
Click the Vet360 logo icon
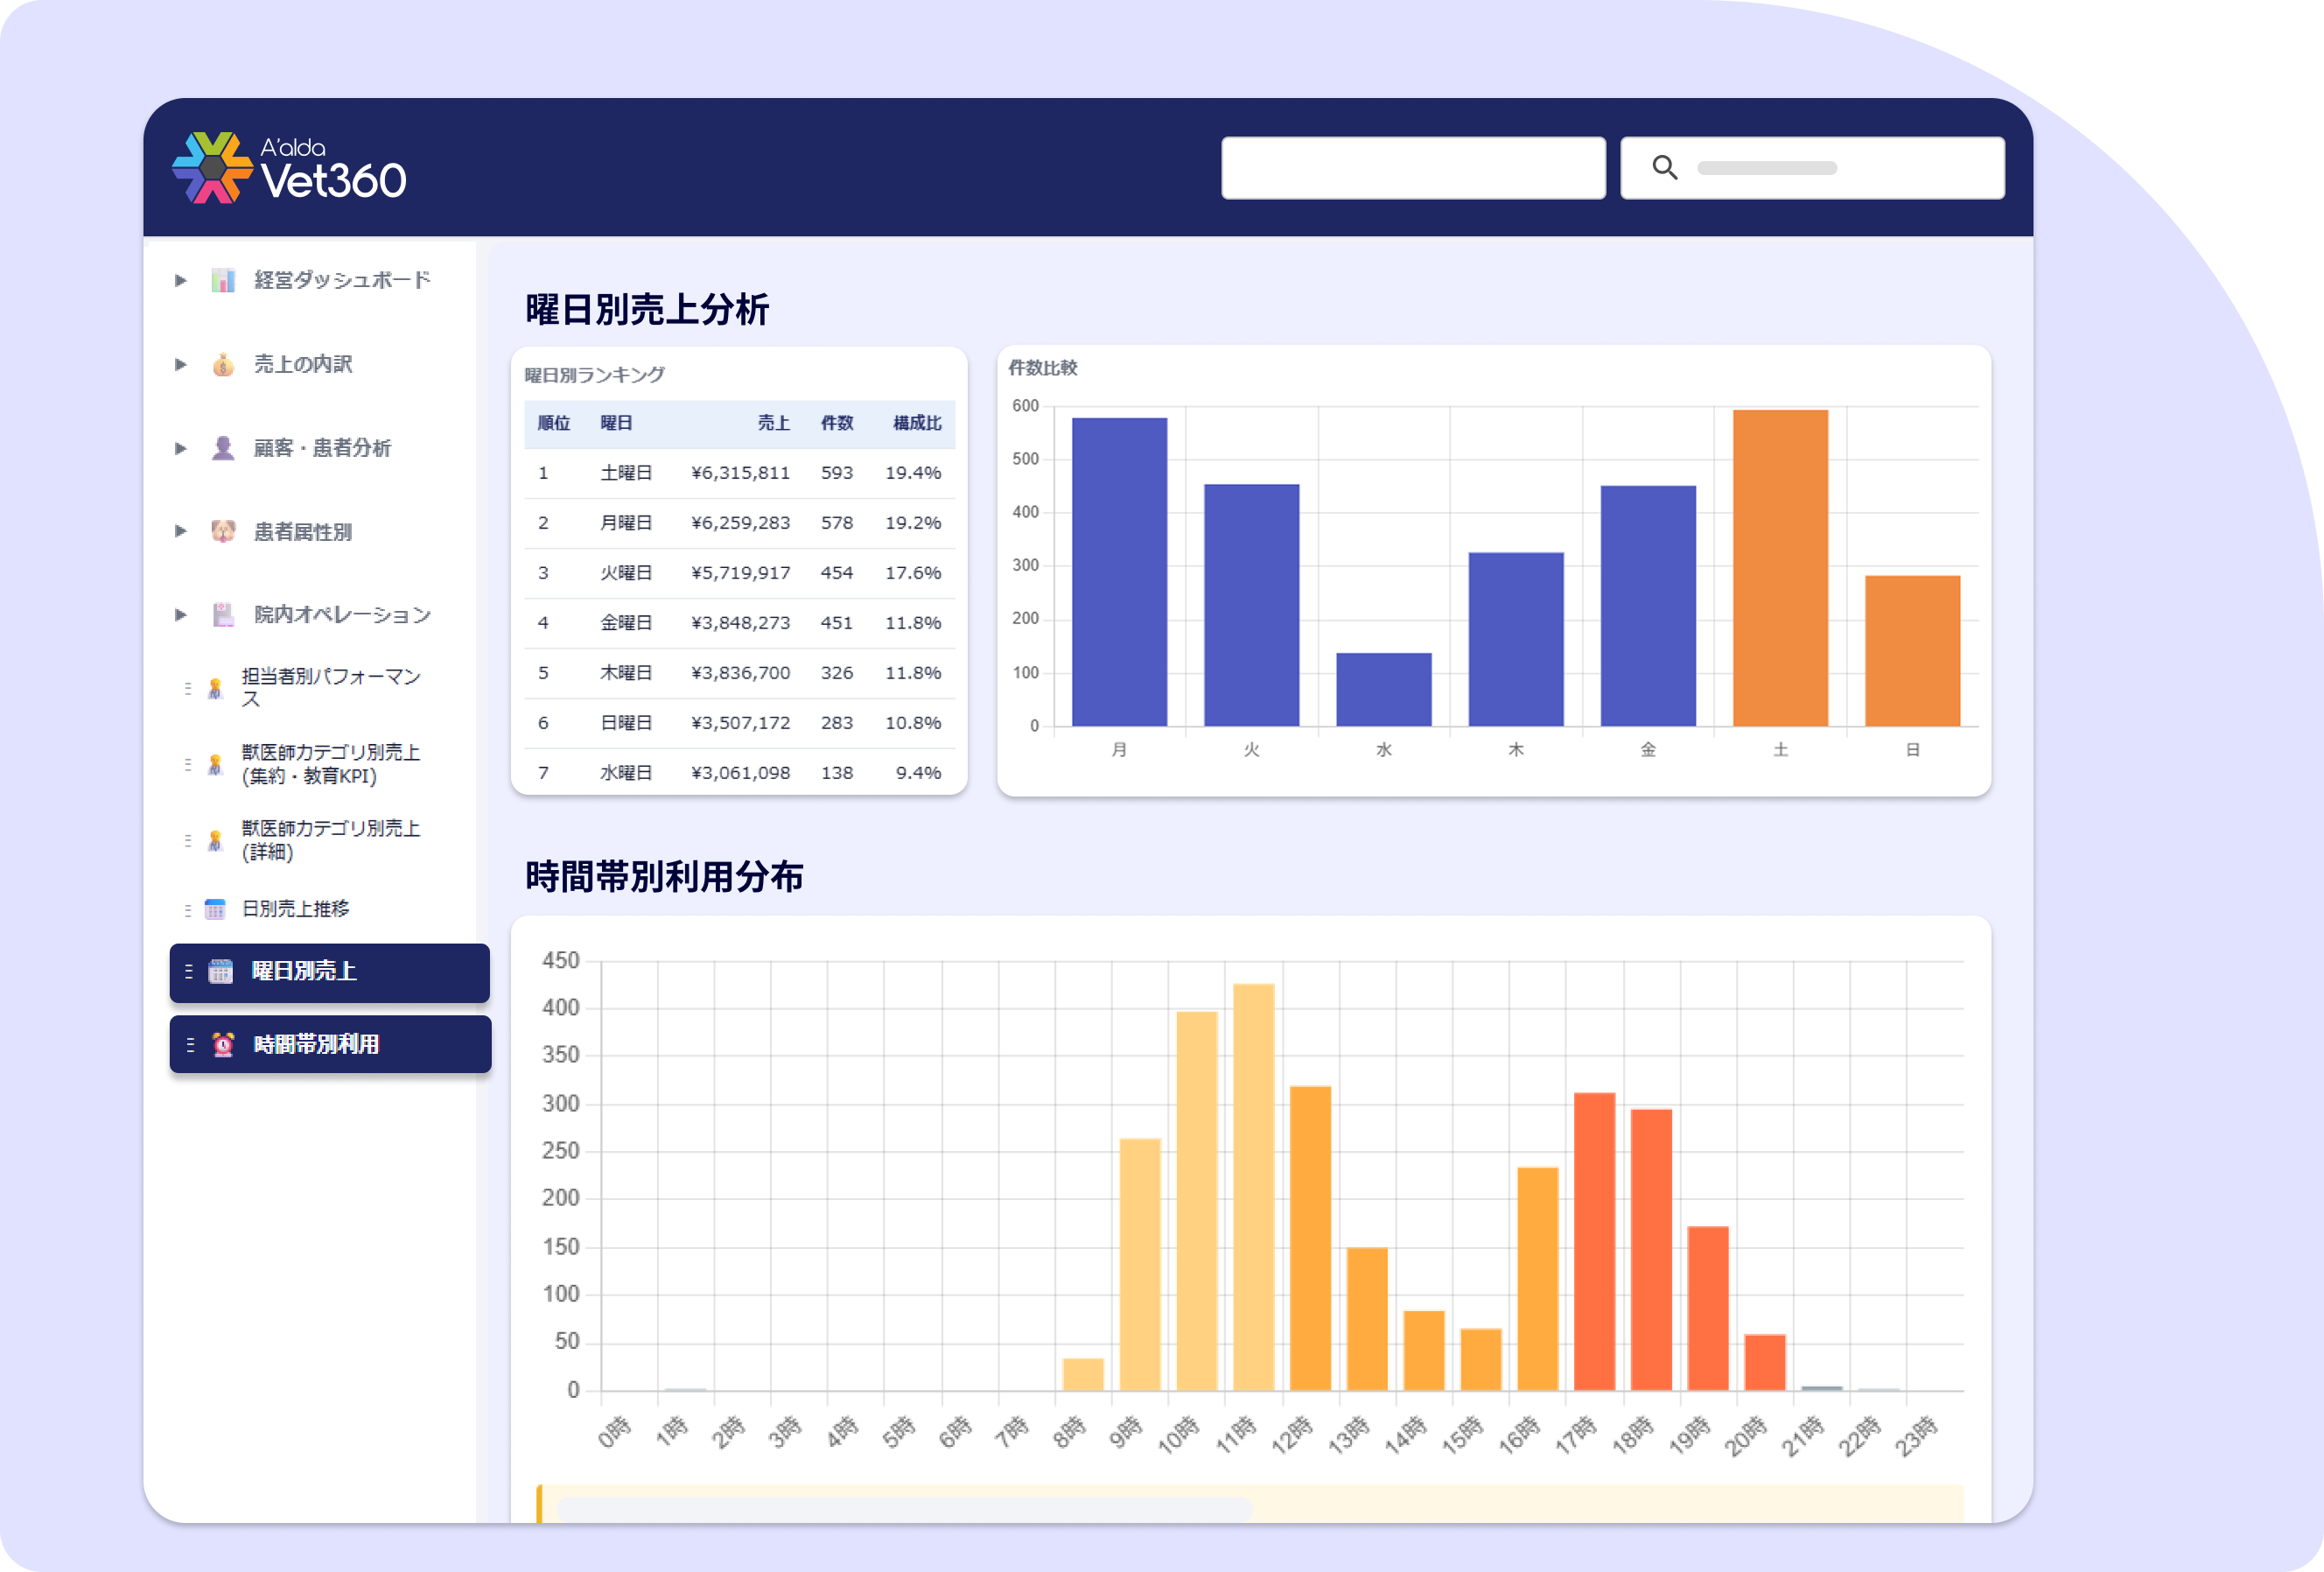[211, 168]
